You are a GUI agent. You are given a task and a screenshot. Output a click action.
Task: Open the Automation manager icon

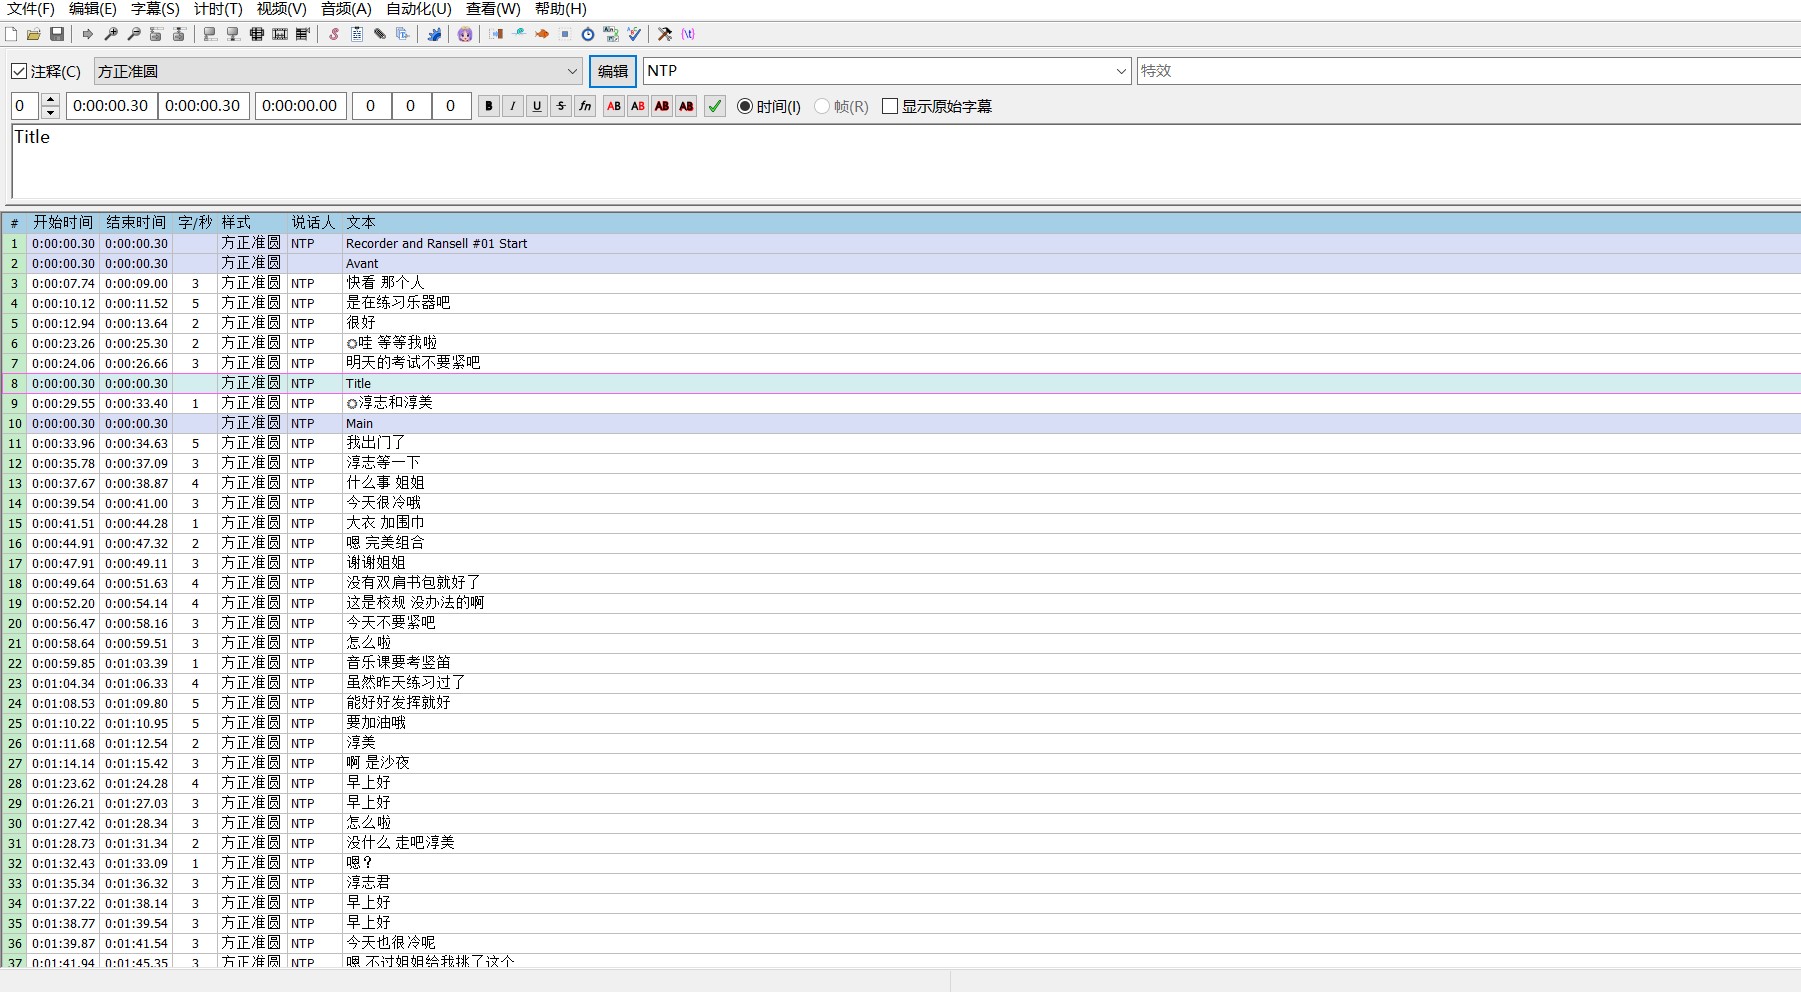point(434,34)
